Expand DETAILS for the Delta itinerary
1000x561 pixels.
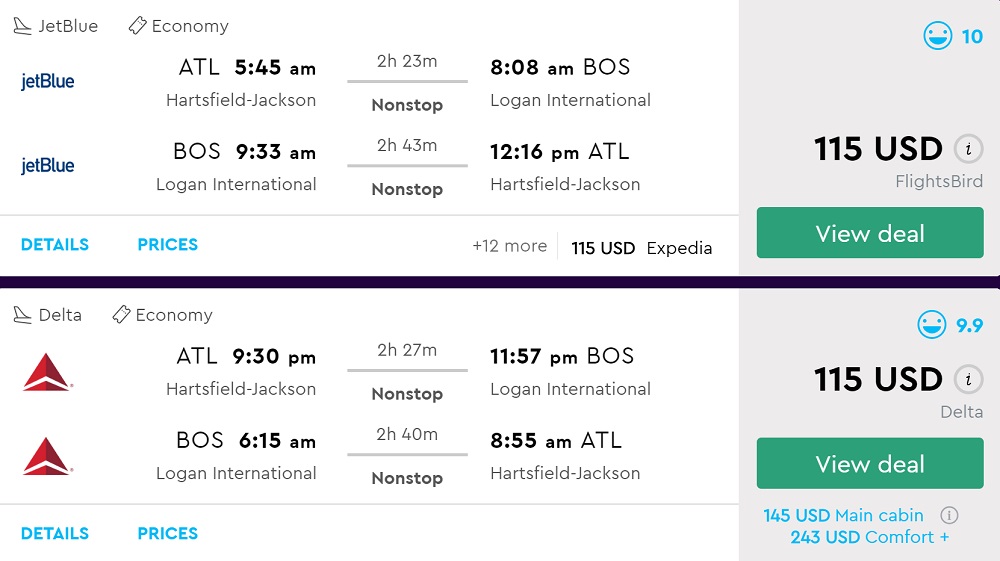tap(55, 533)
